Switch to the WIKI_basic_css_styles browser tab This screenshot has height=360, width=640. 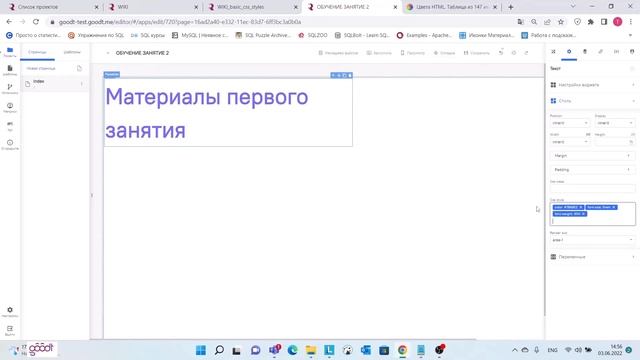[x=252, y=7]
